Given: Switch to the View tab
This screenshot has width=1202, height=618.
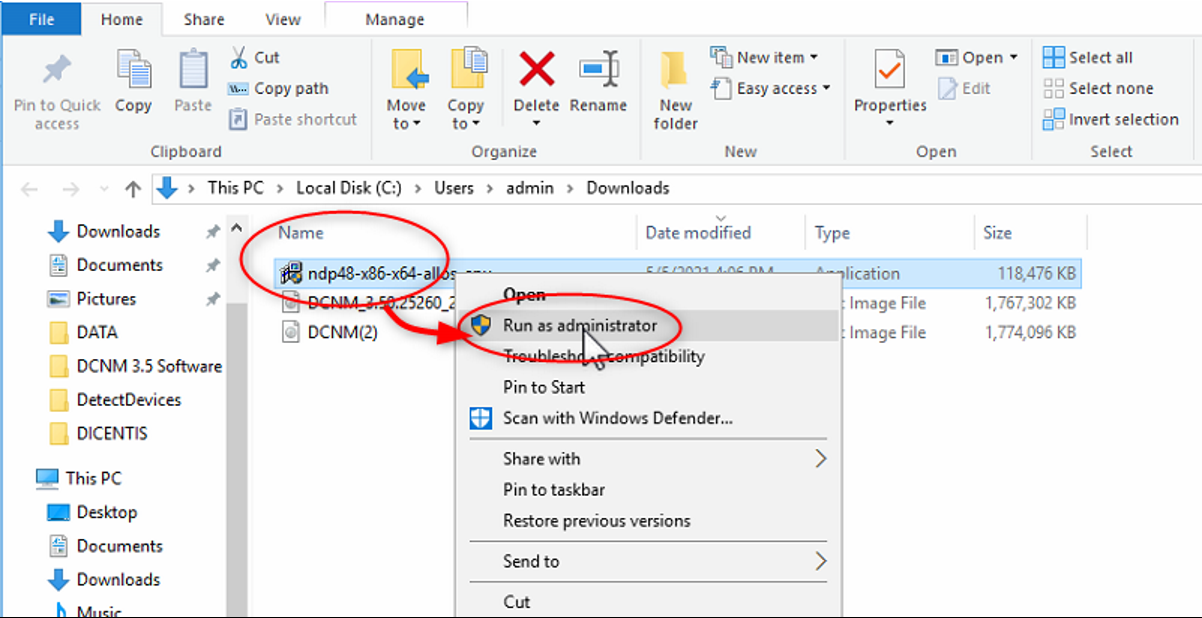Looking at the screenshot, I should click(x=283, y=19).
